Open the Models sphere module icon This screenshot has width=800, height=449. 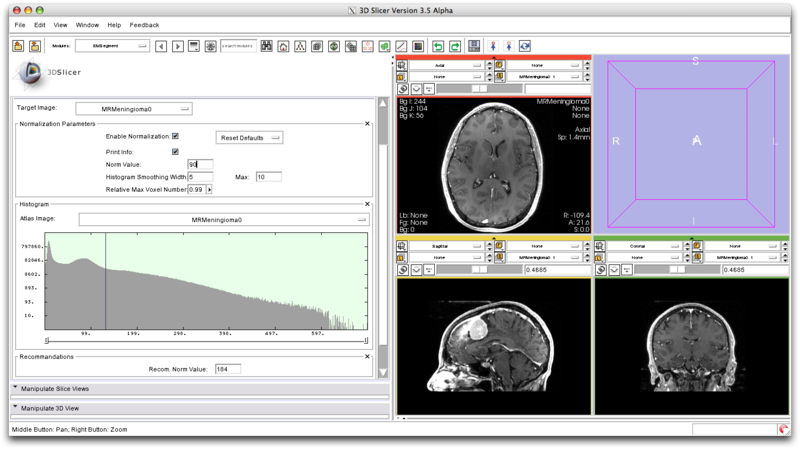334,46
